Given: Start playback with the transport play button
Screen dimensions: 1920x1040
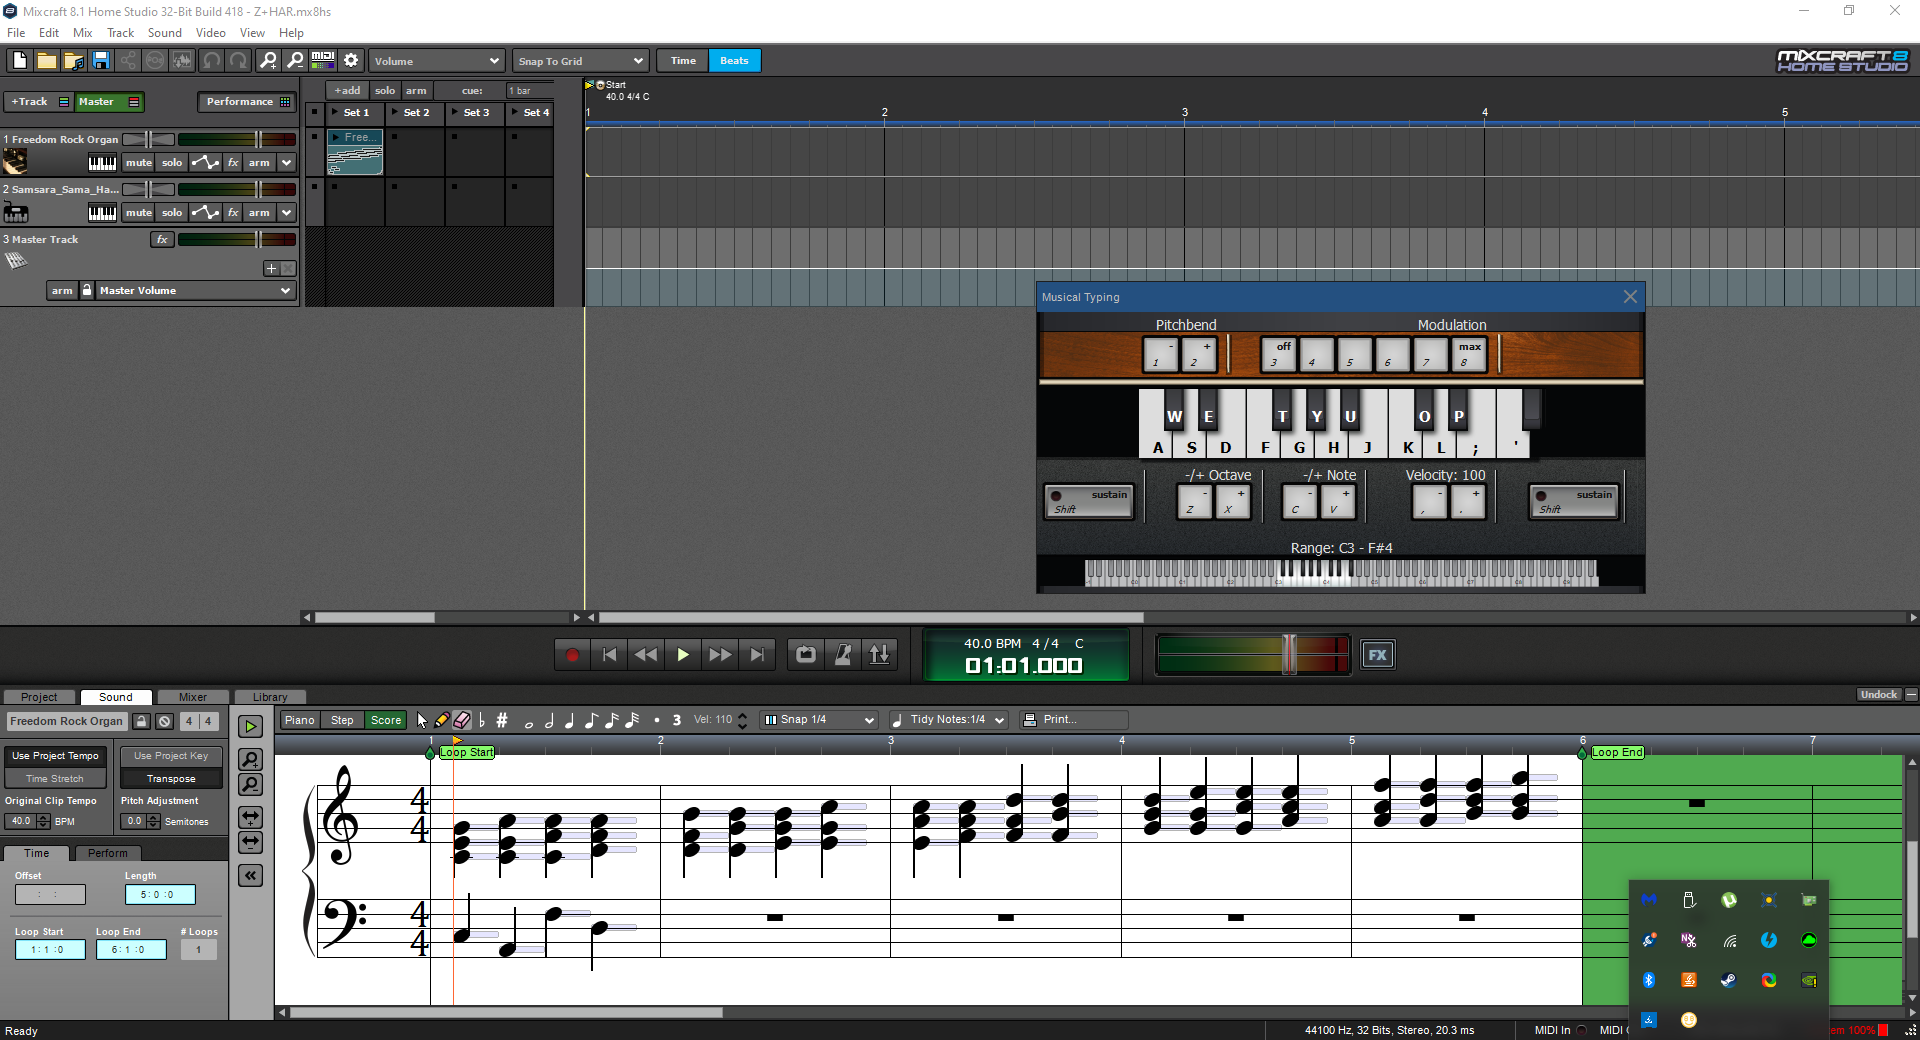Looking at the screenshot, I should 683,655.
